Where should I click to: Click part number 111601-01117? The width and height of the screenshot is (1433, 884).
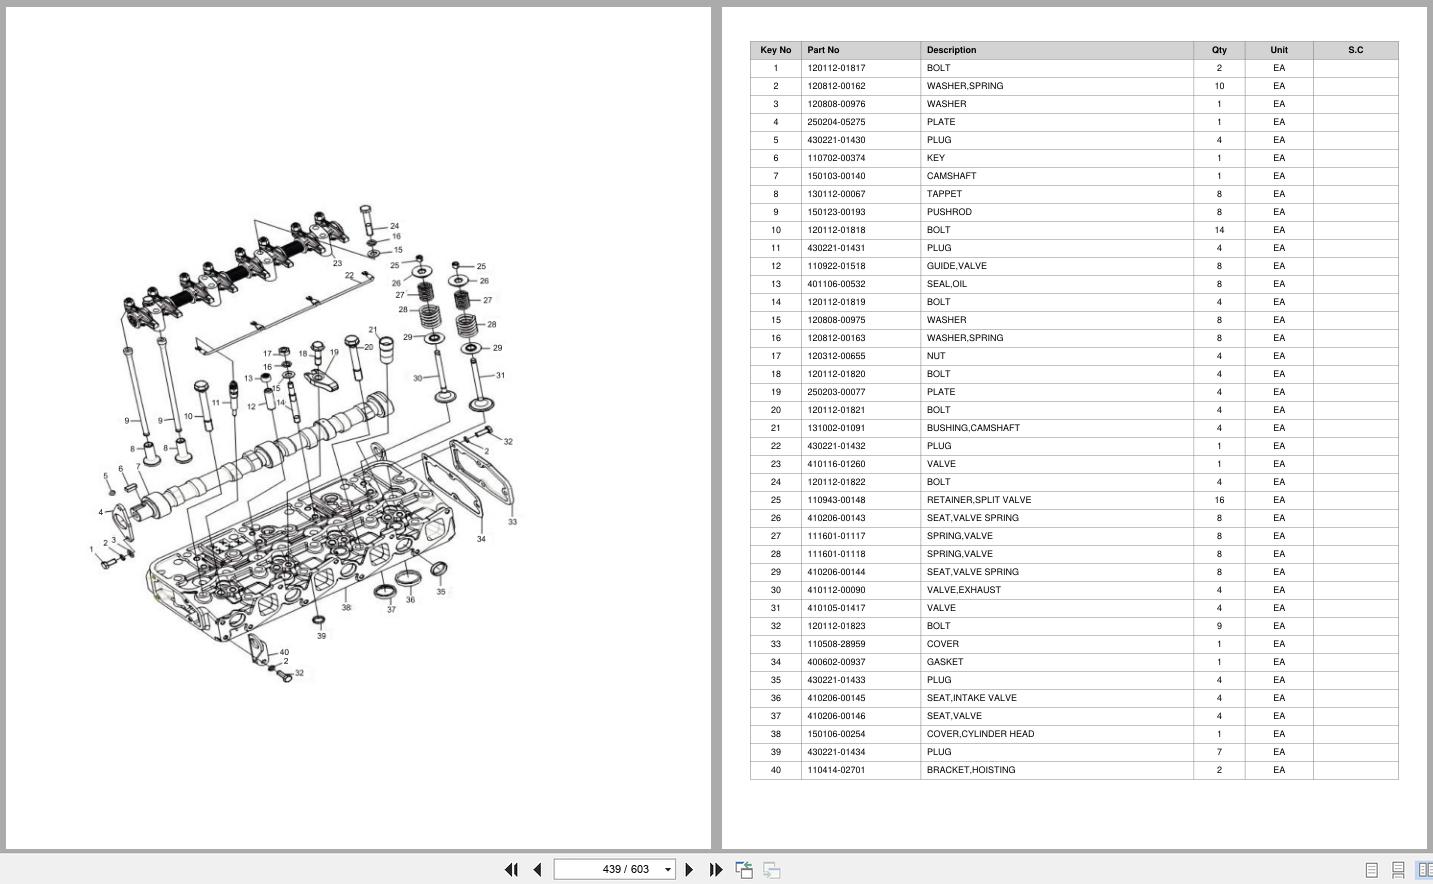837,536
